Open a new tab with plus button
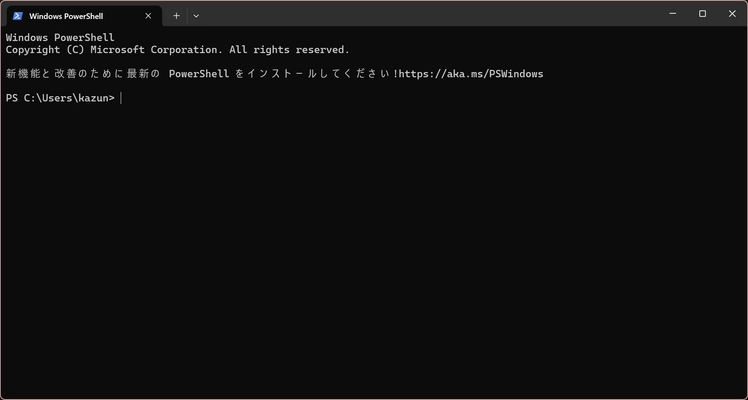 pyautogui.click(x=176, y=16)
